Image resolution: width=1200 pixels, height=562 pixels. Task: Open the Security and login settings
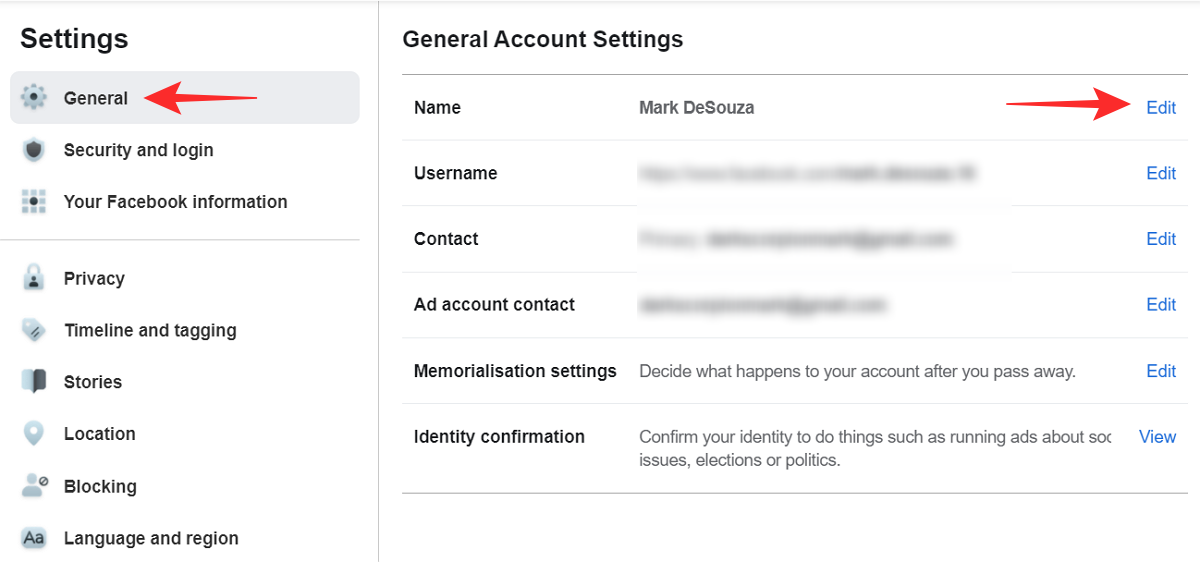[x=138, y=150]
